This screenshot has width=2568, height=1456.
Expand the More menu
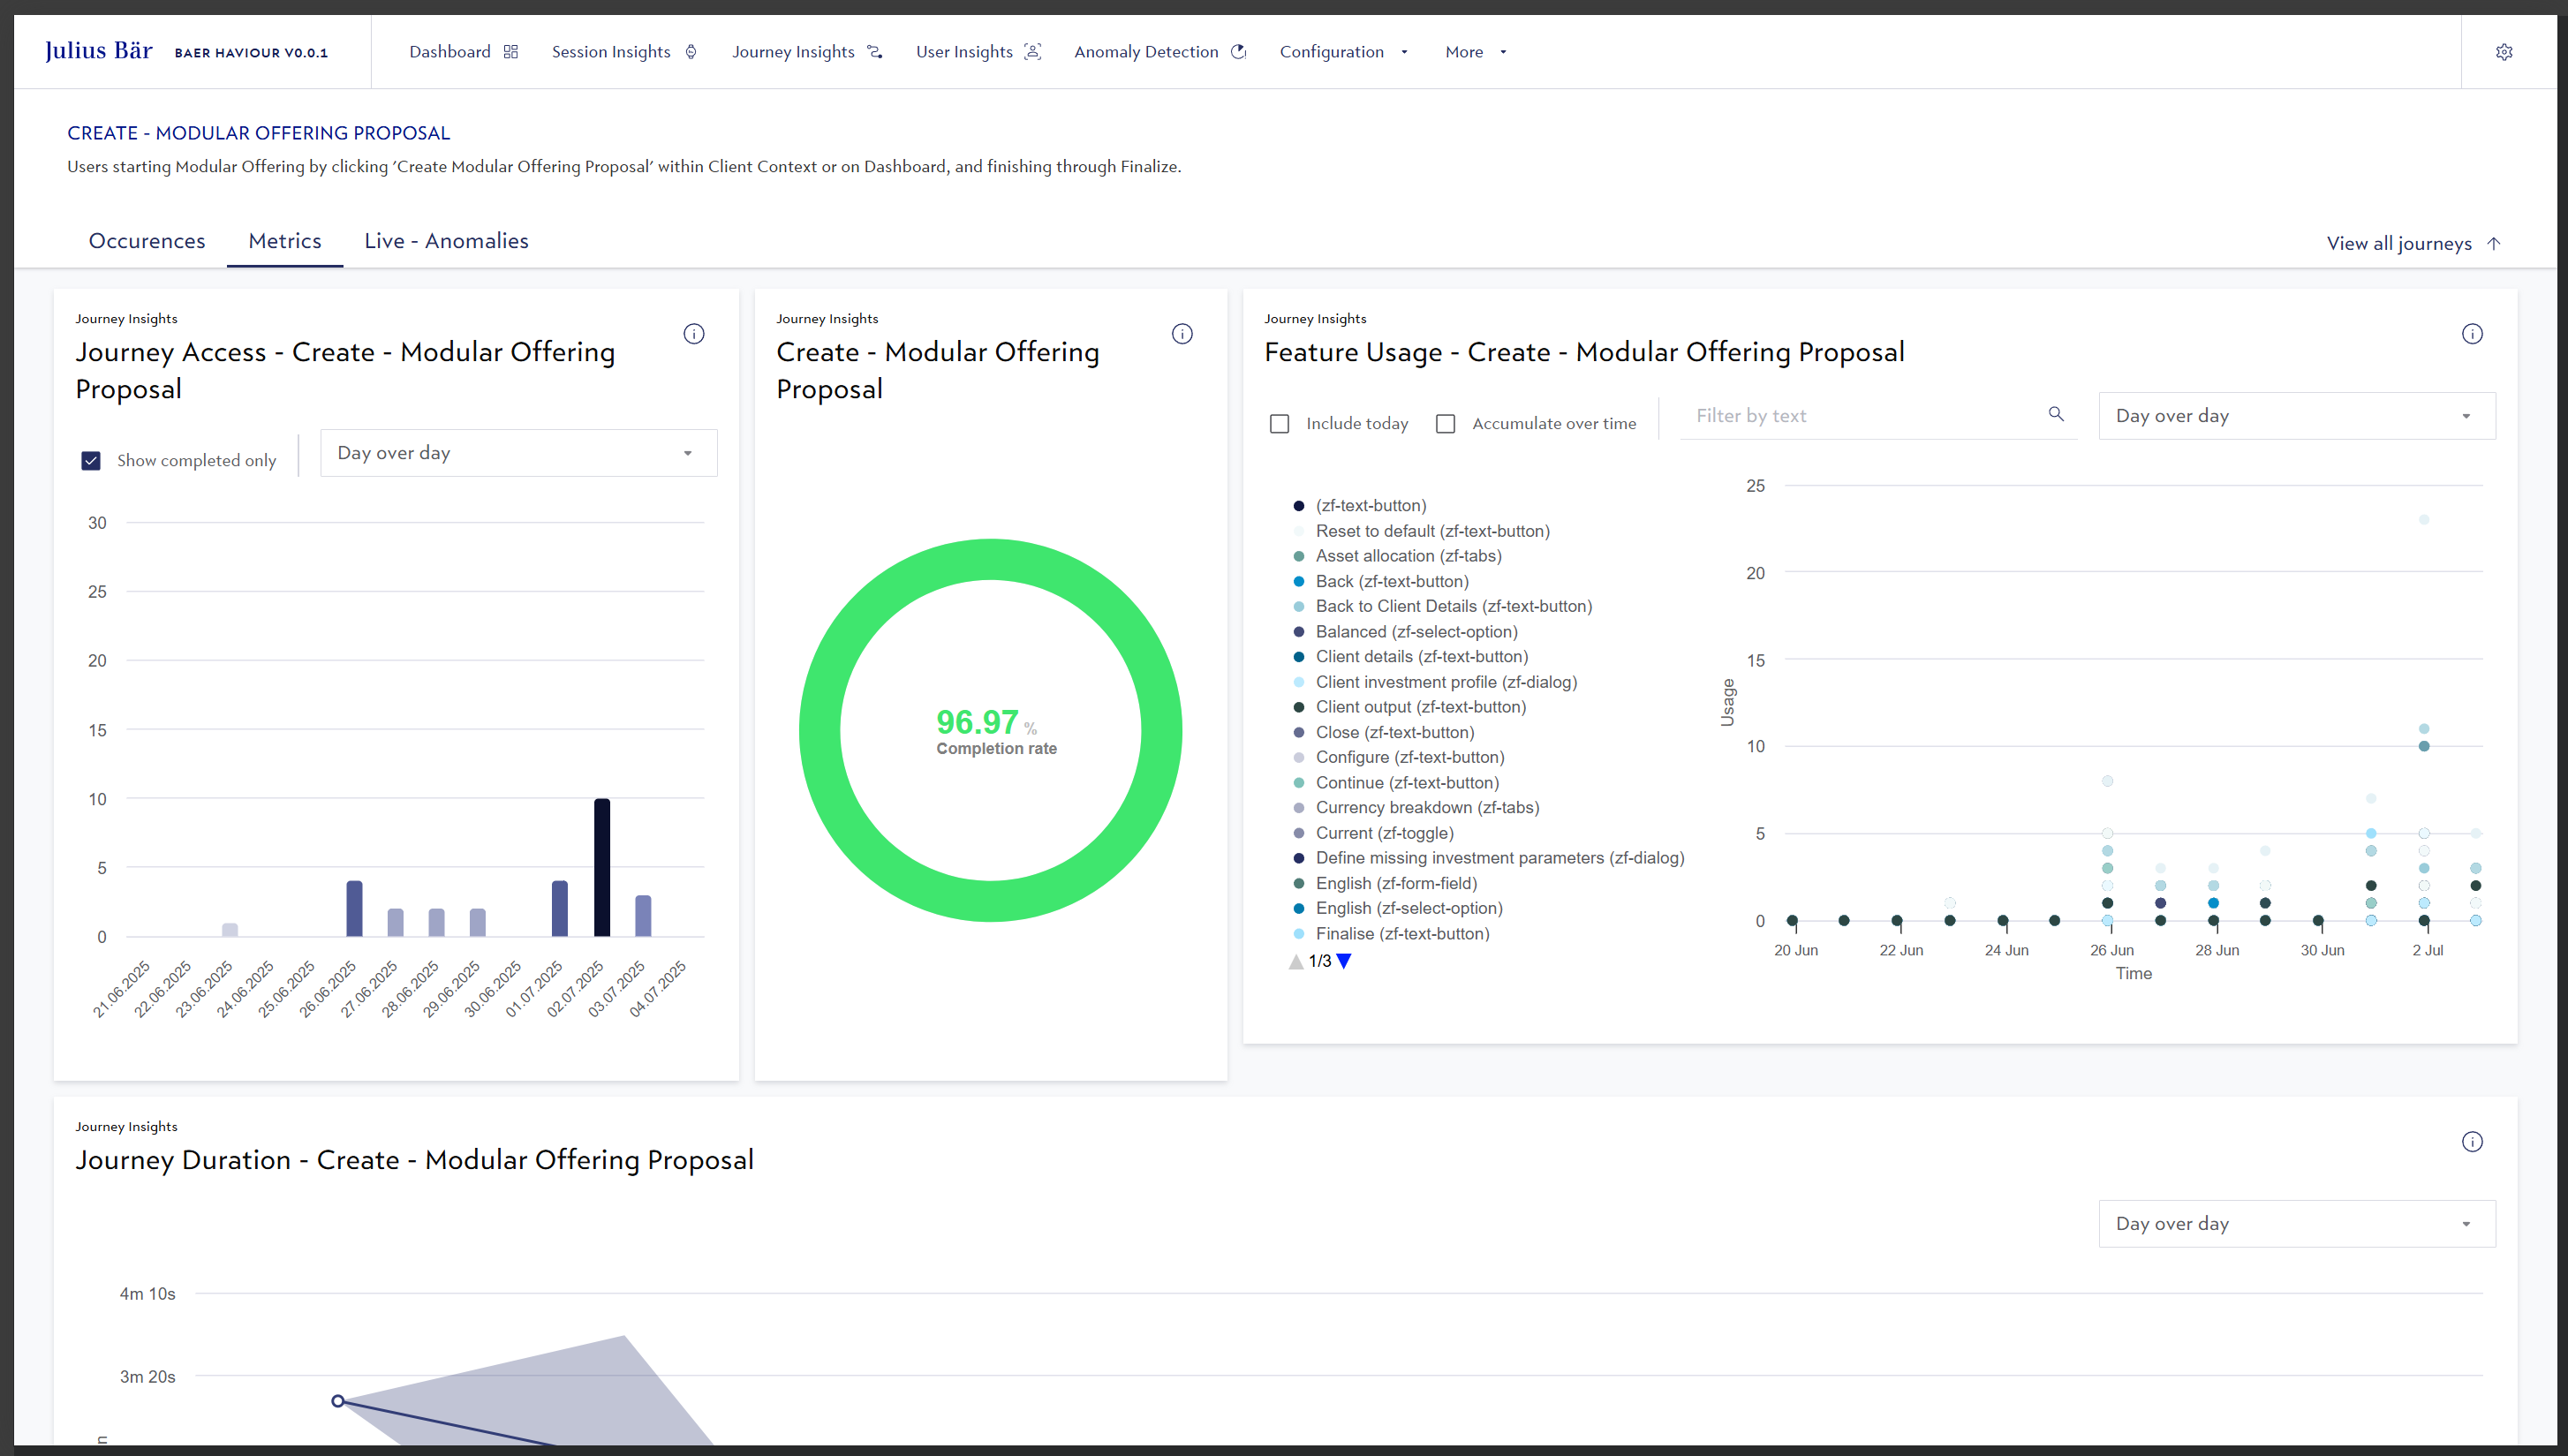pyautogui.click(x=1476, y=52)
